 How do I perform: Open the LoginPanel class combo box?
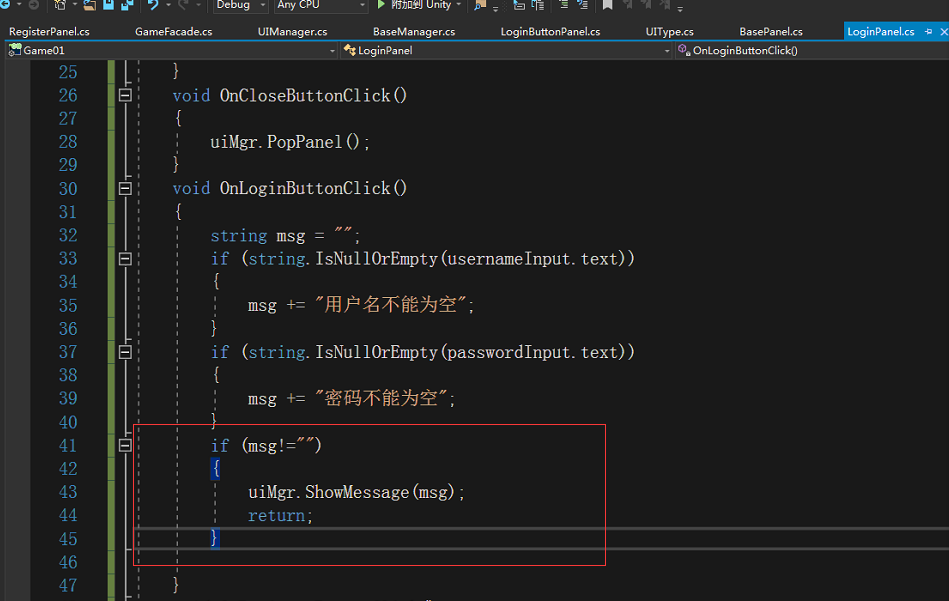pos(507,51)
